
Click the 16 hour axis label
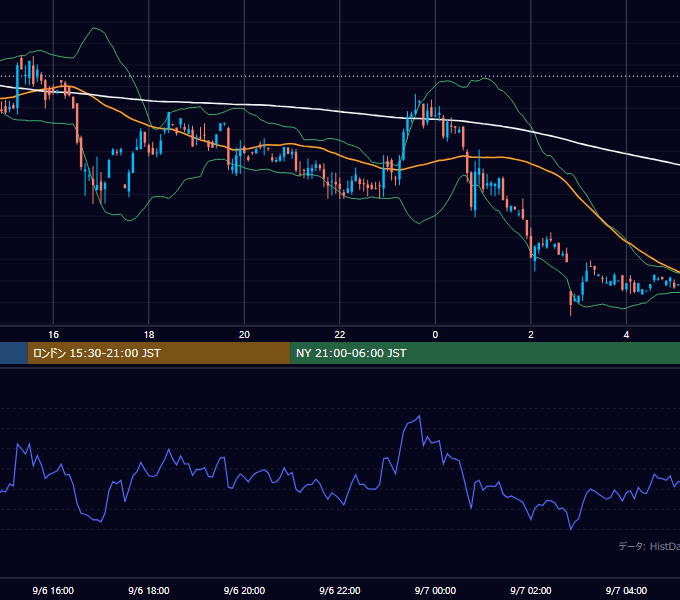coord(53,335)
